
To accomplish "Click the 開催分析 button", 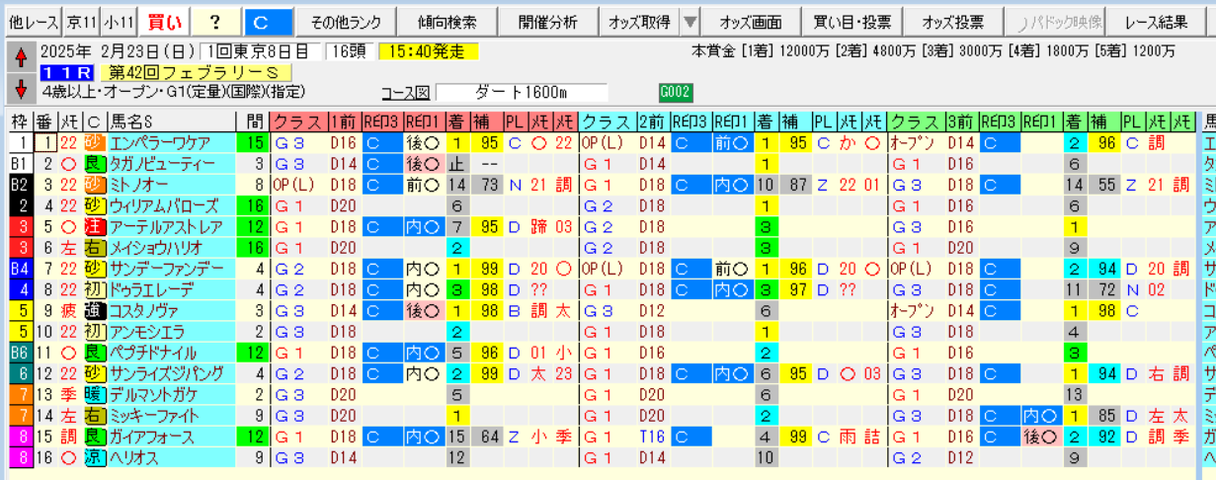I will [548, 22].
